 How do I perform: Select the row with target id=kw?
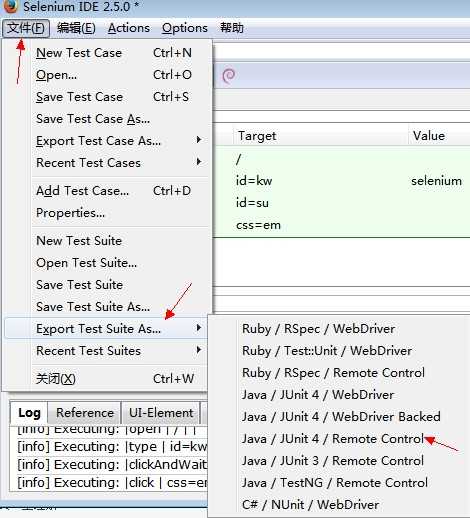coord(341,181)
